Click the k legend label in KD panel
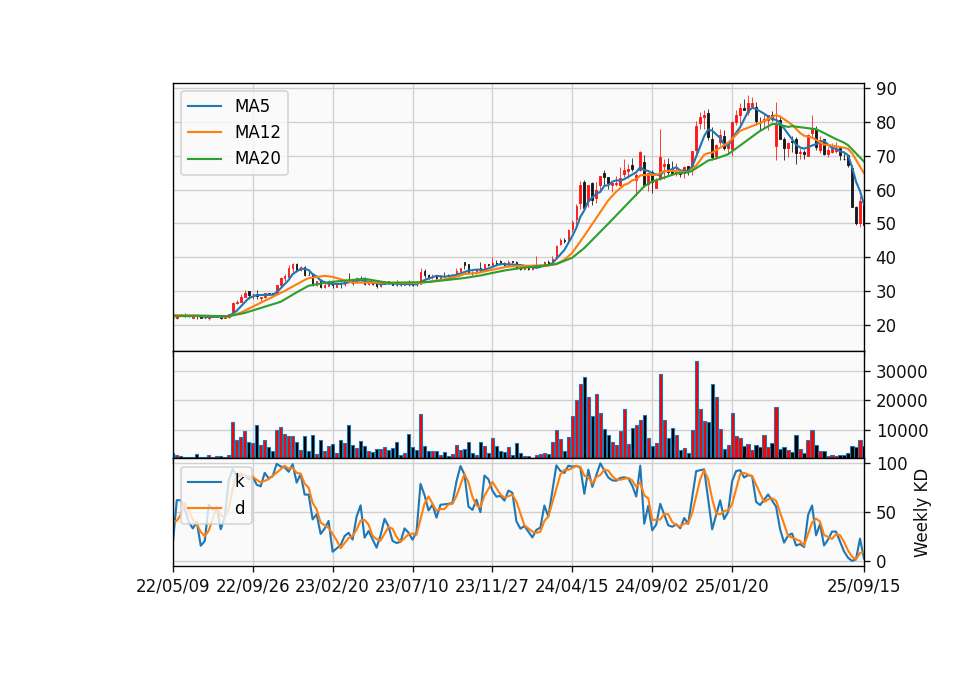Image resolution: width=960 pixels, height=690 pixels. pos(239,481)
